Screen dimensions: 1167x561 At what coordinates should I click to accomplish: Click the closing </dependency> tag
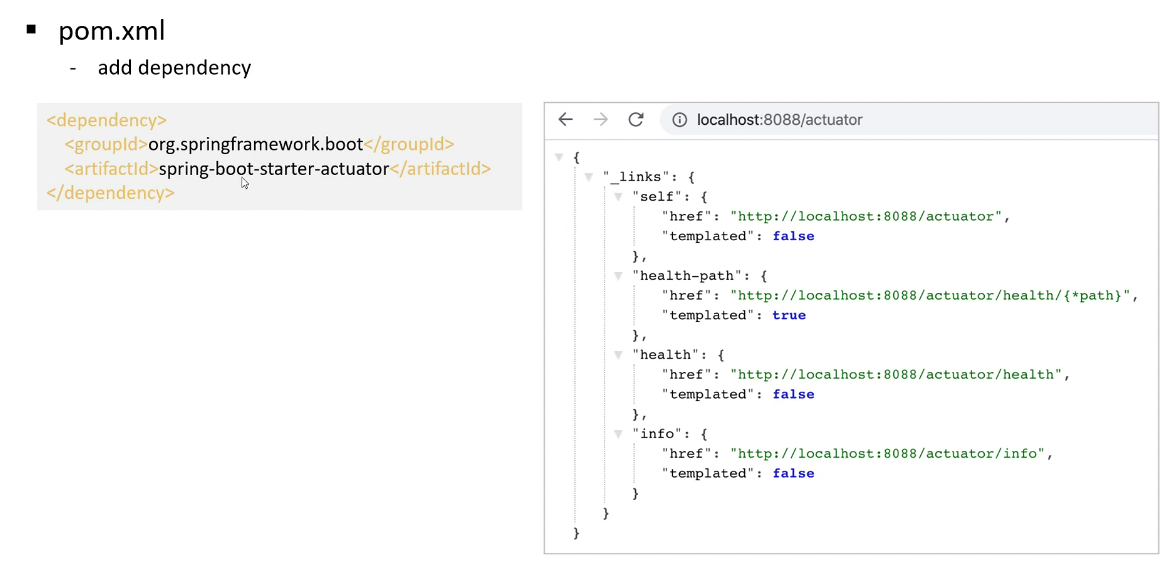point(110,193)
